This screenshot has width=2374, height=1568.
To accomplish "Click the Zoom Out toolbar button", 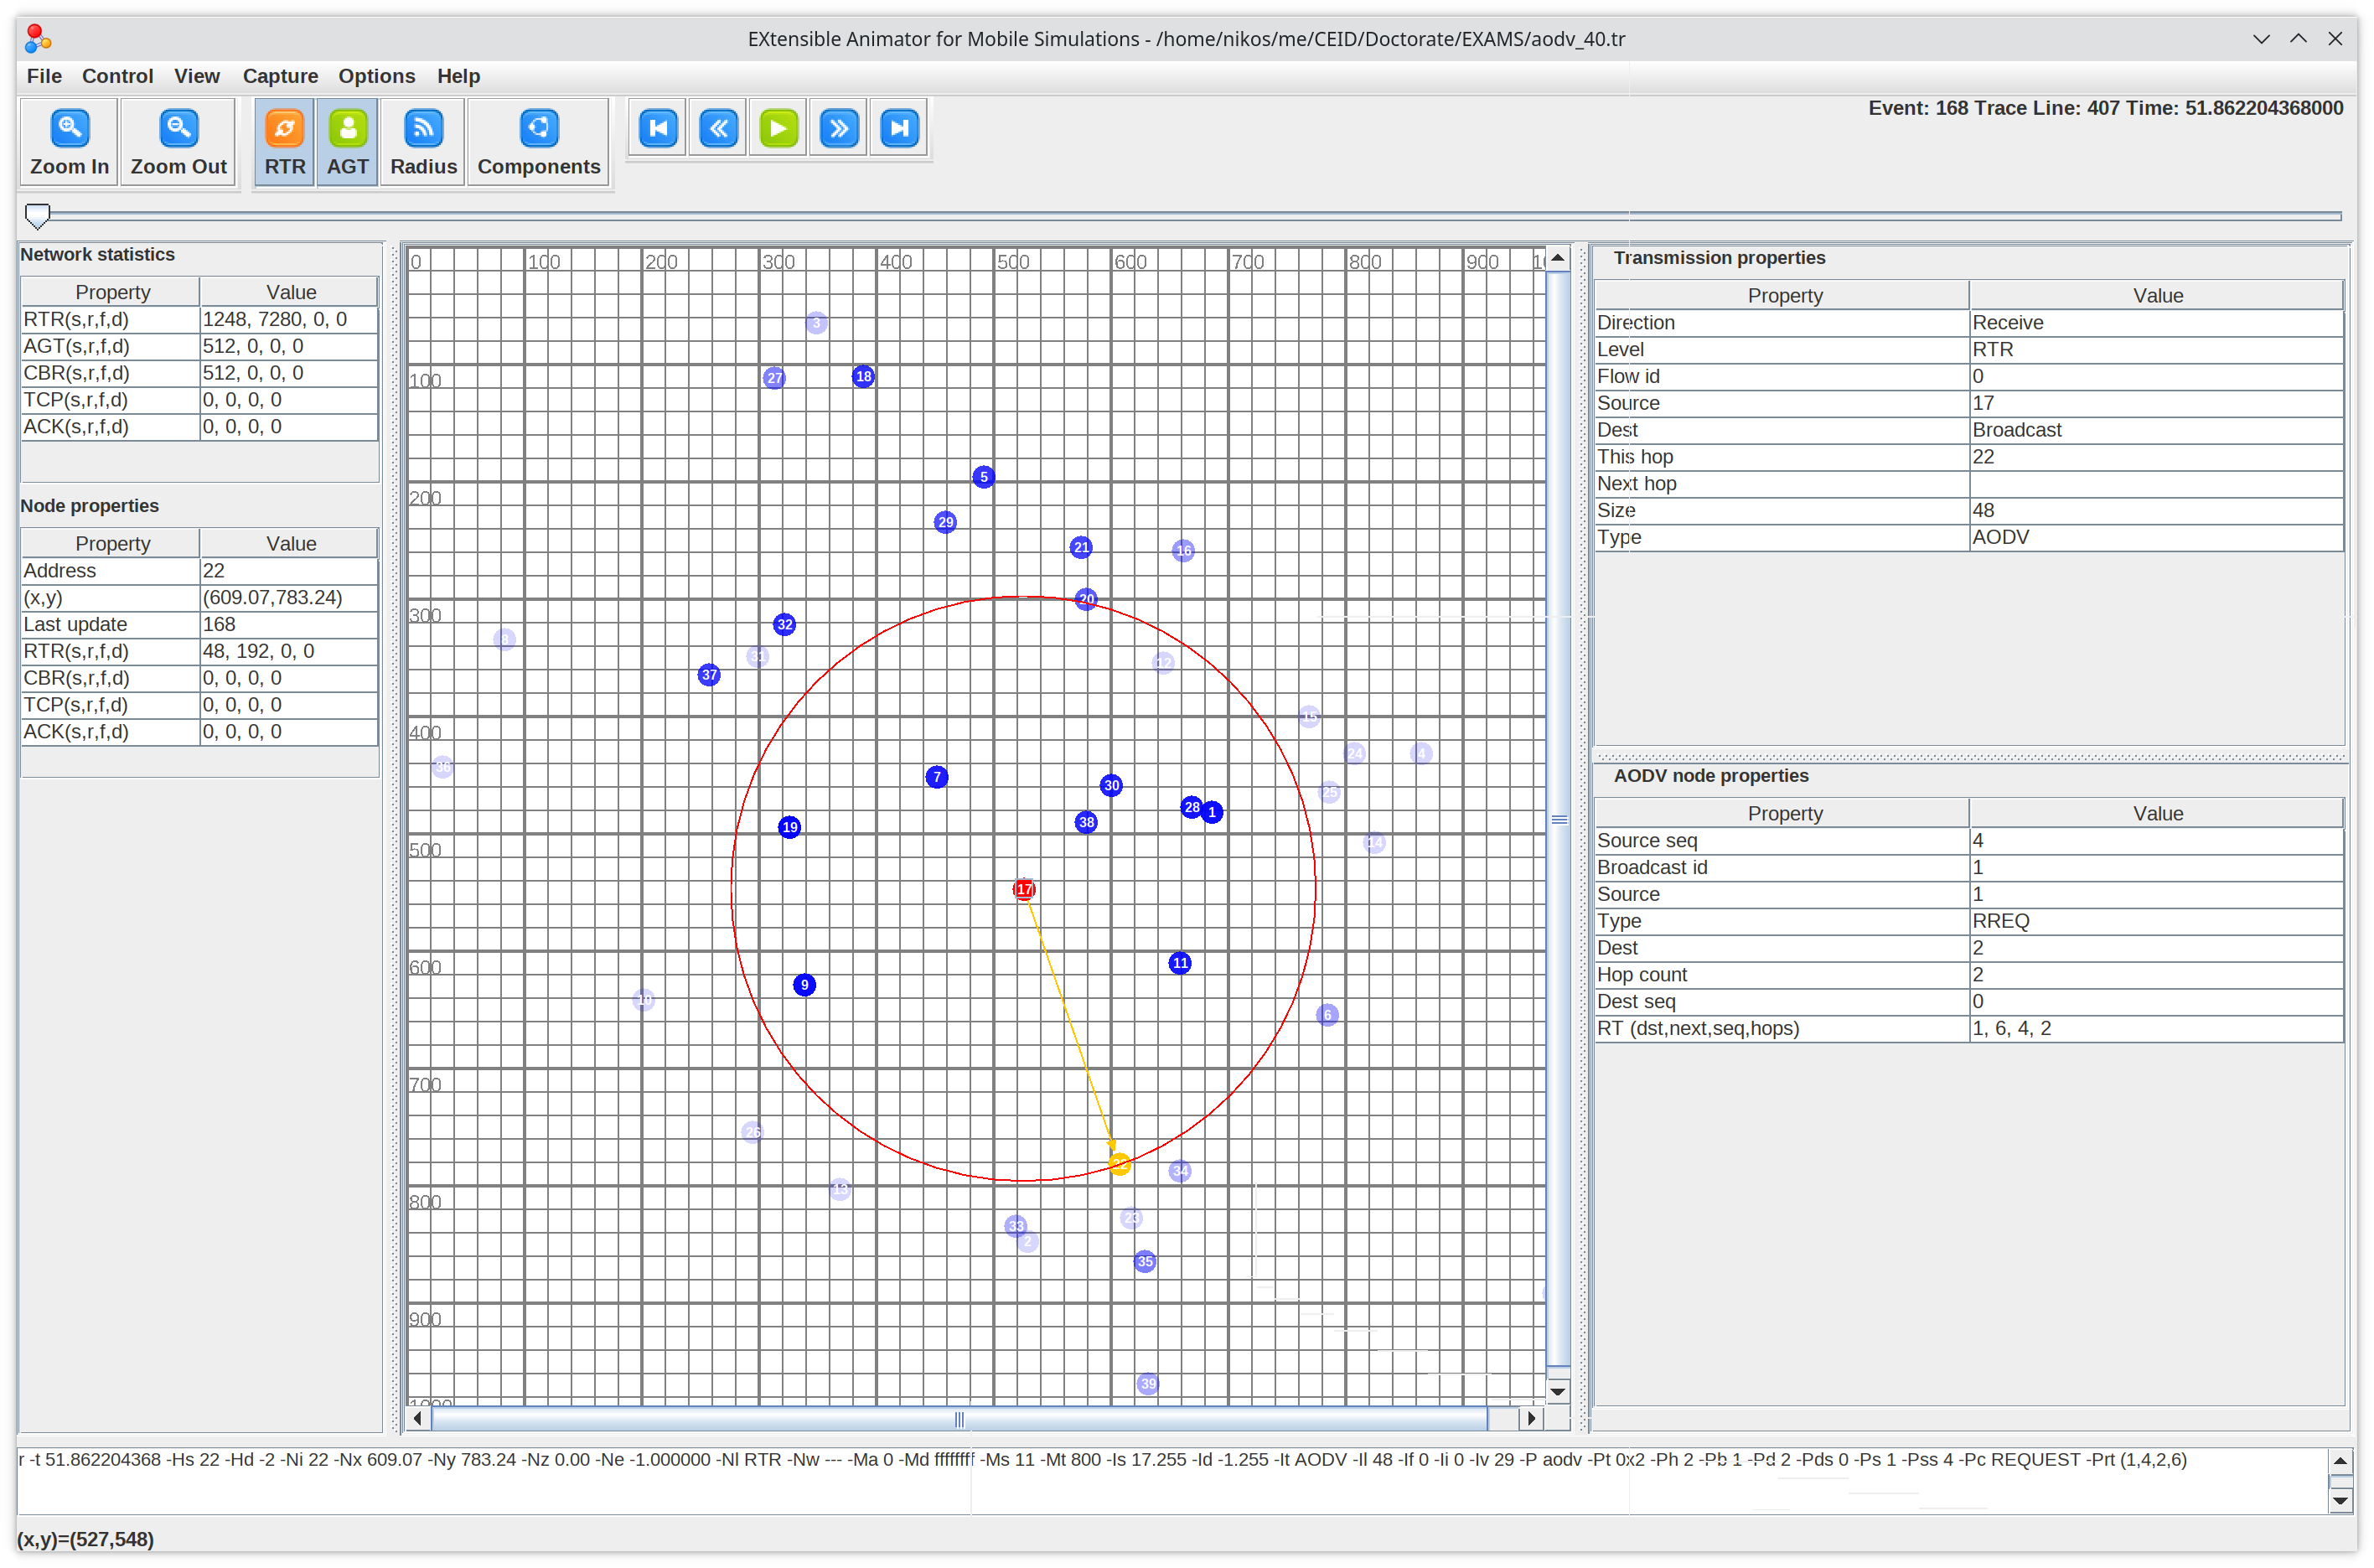I will (178, 142).
